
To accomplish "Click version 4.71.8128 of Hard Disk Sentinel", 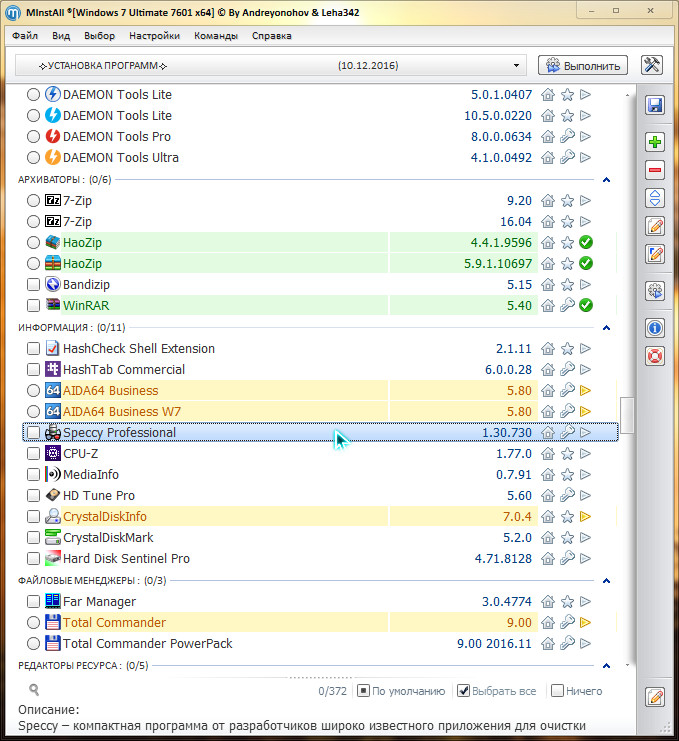I will tap(503, 559).
